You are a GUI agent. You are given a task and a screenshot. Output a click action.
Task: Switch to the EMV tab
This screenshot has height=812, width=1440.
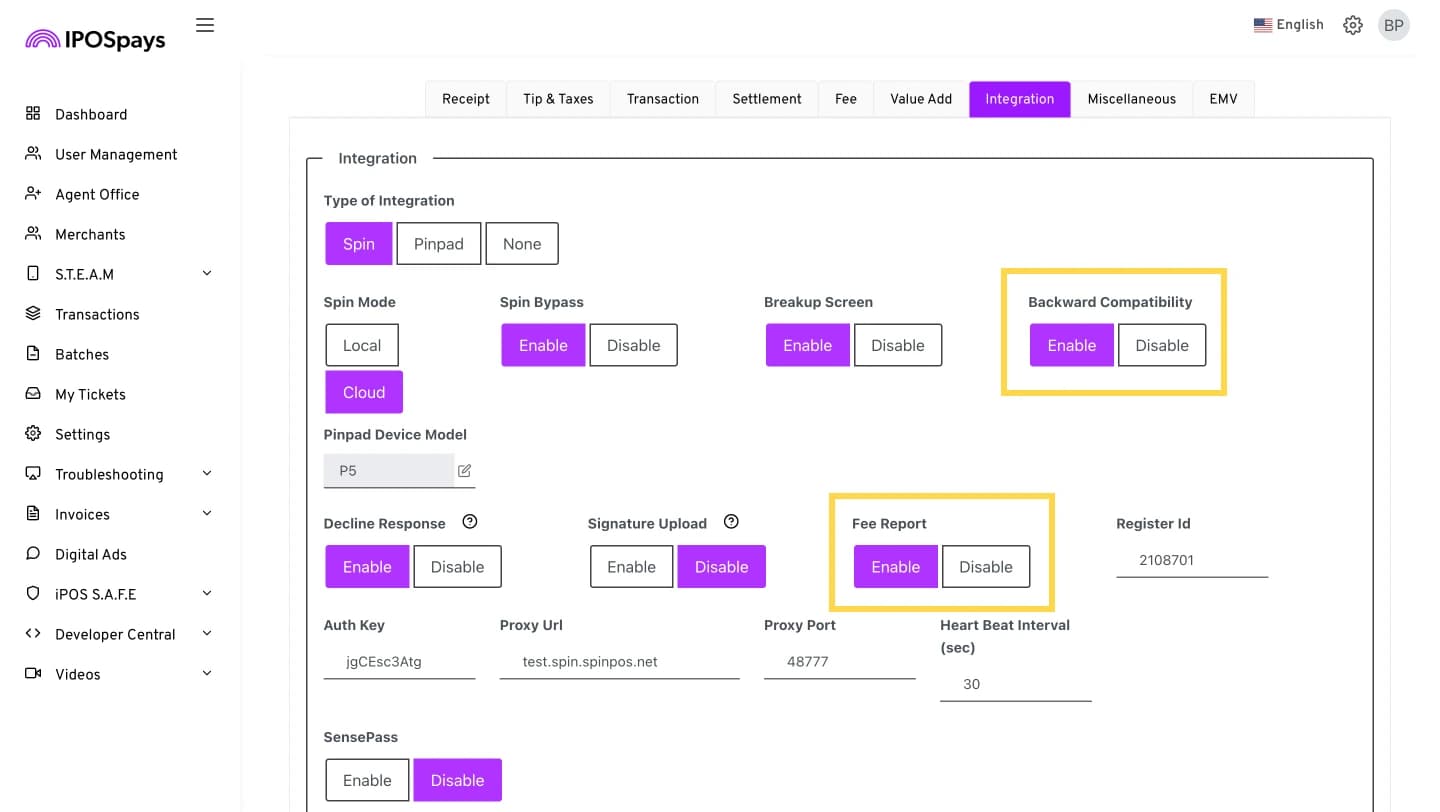pos(1223,99)
